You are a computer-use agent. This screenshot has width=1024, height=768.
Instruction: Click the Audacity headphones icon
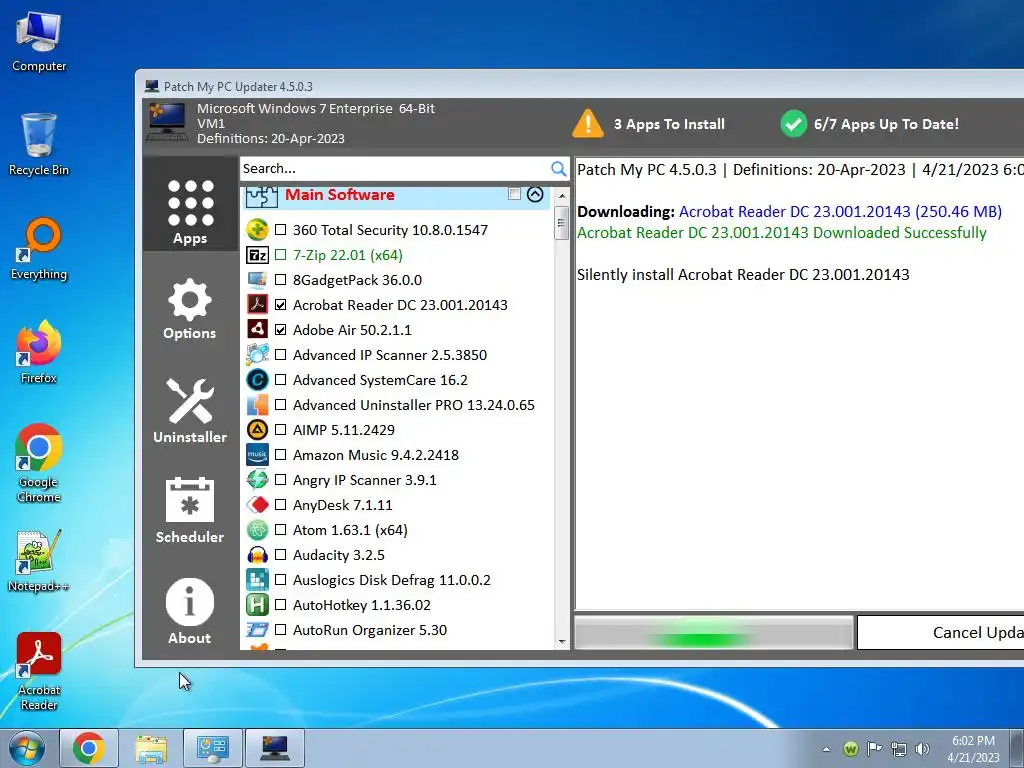tap(257, 555)
